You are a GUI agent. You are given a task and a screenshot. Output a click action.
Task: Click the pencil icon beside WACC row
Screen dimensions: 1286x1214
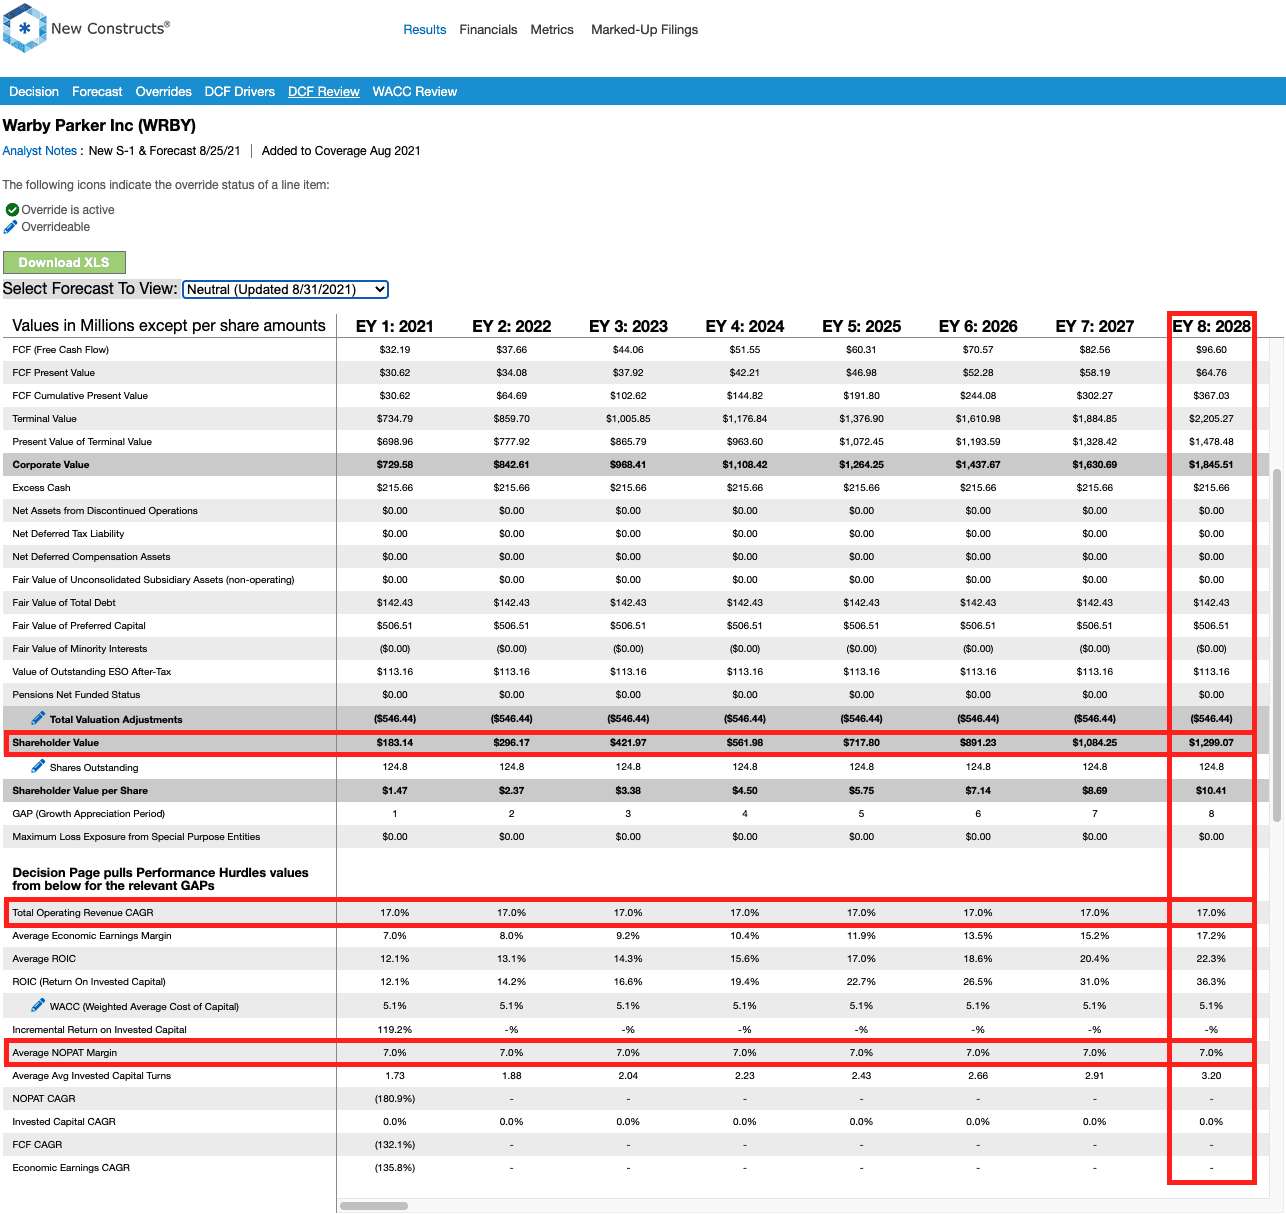pyautogui.click(x=38, y=1005)
